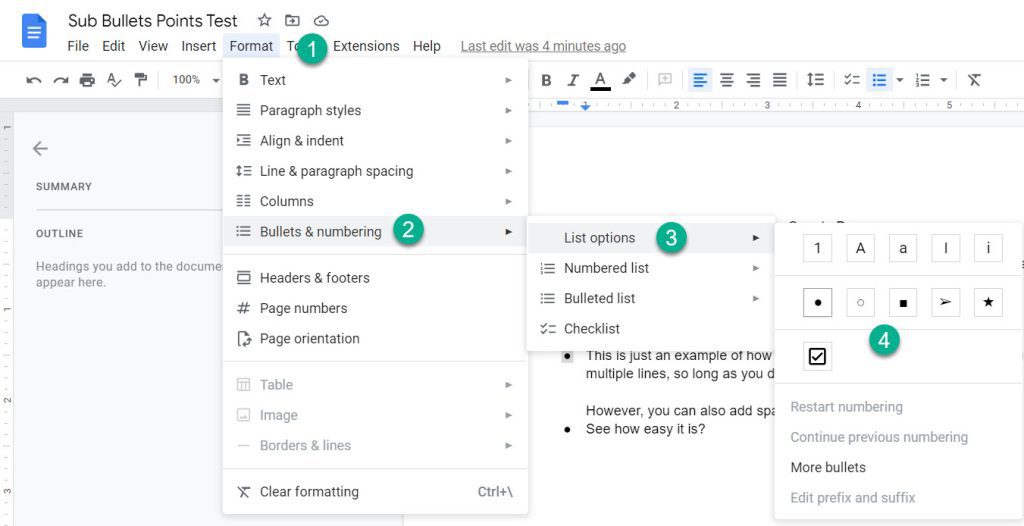The image size is (1024, 526).
Task: Click the numbered list toolbar icon
Action: click(922, 80)
